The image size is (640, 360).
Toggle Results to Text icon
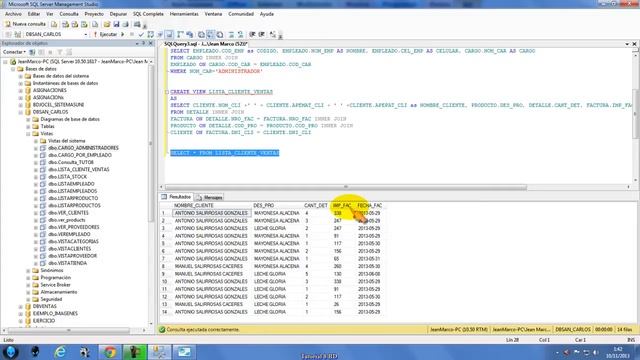point(201,35)
